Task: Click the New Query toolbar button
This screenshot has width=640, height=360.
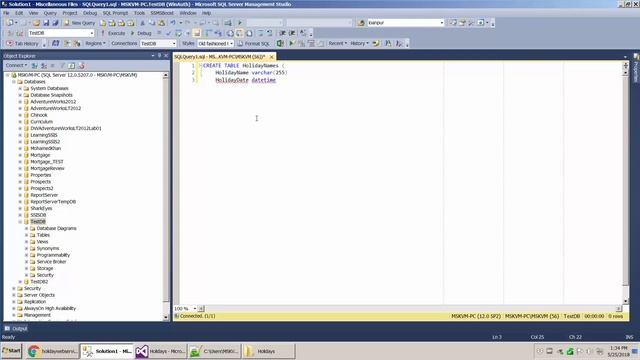Action: (79, 23)
